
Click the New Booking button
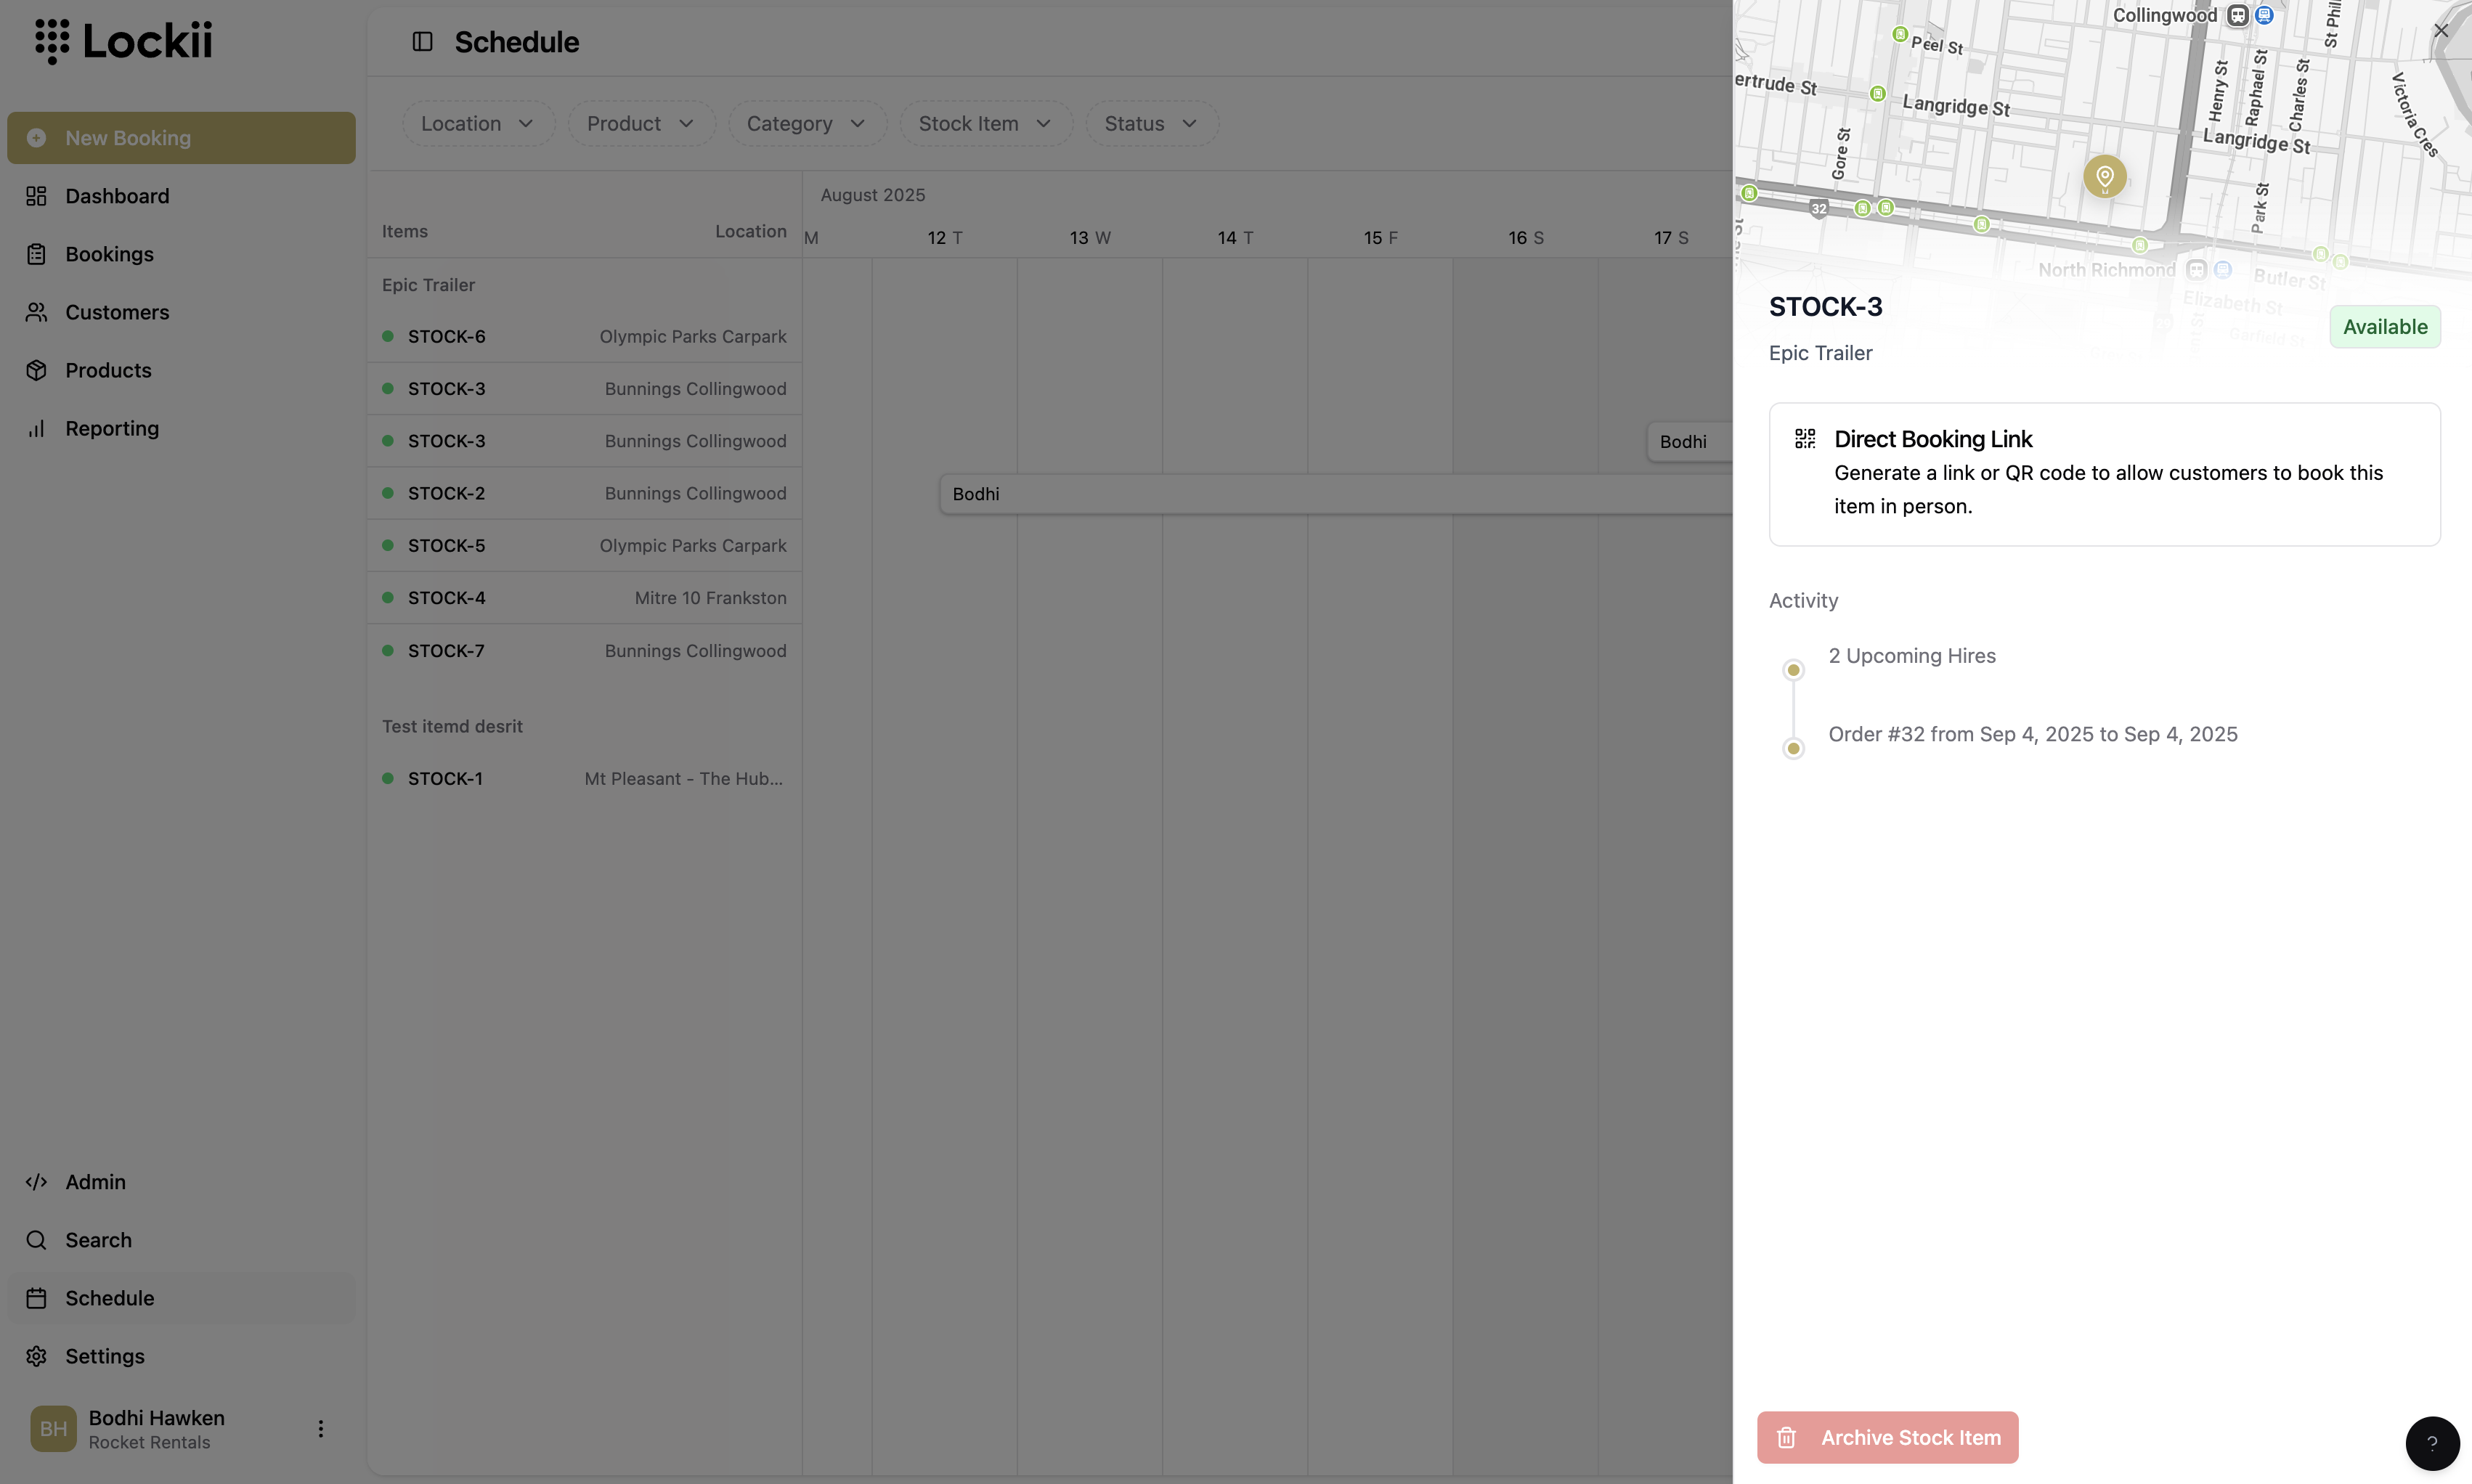point(181,138)
